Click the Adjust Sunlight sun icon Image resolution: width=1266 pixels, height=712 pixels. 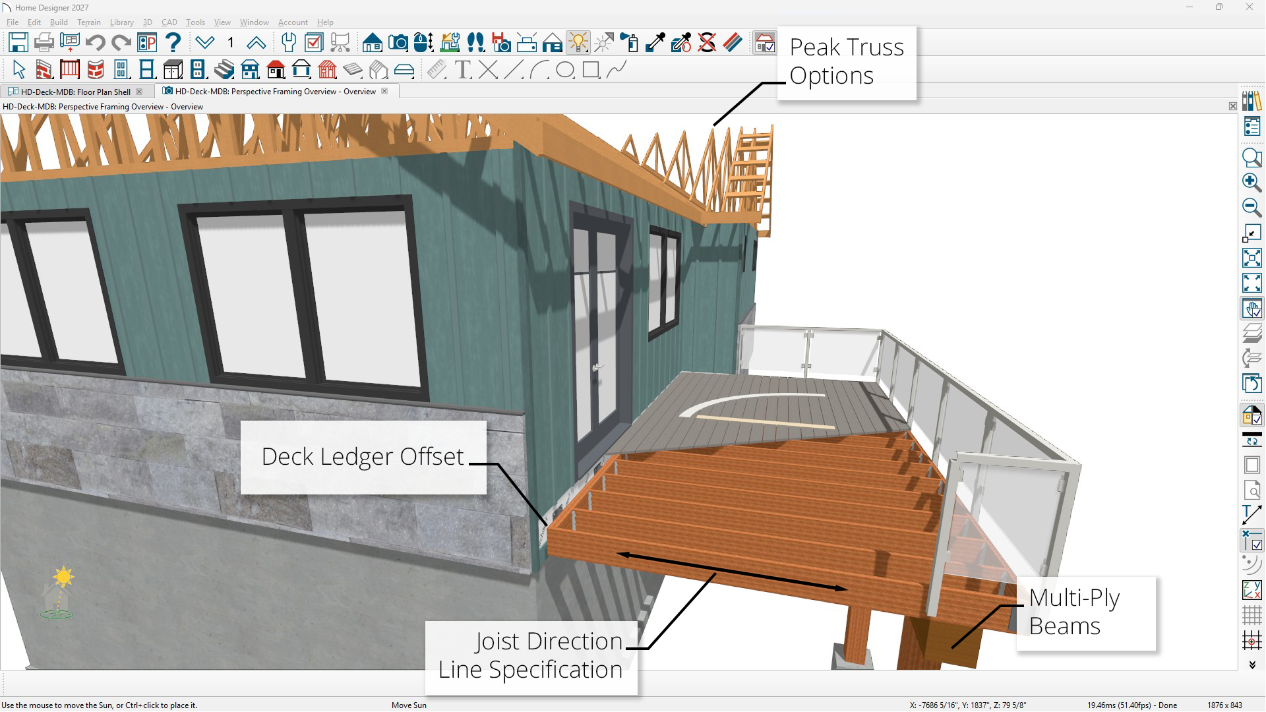click(604, 42)
